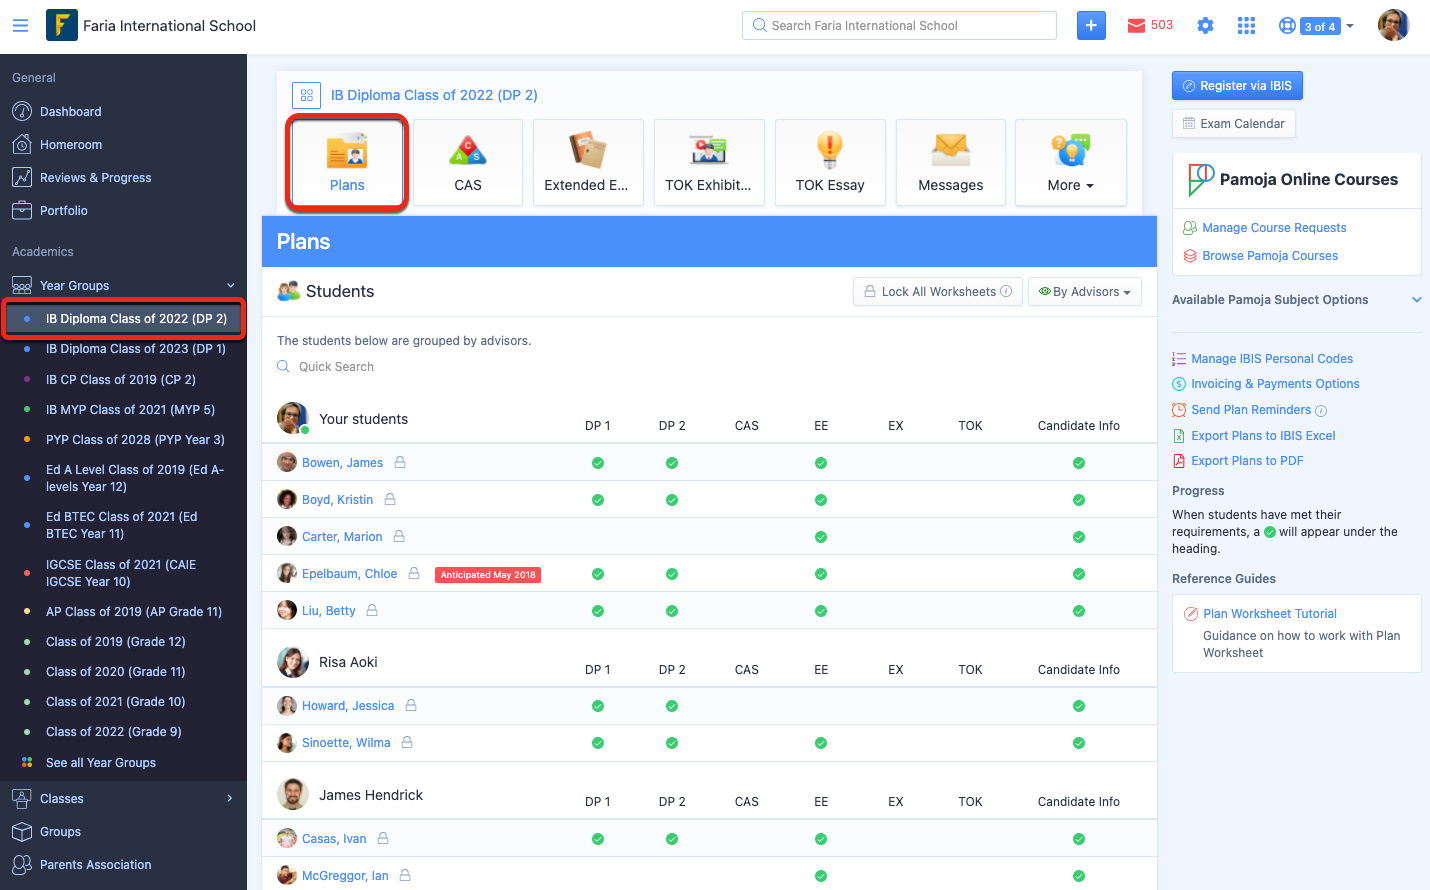
Task: Open the TOK Exhibition tile
Action: click(x=709, y=163)
